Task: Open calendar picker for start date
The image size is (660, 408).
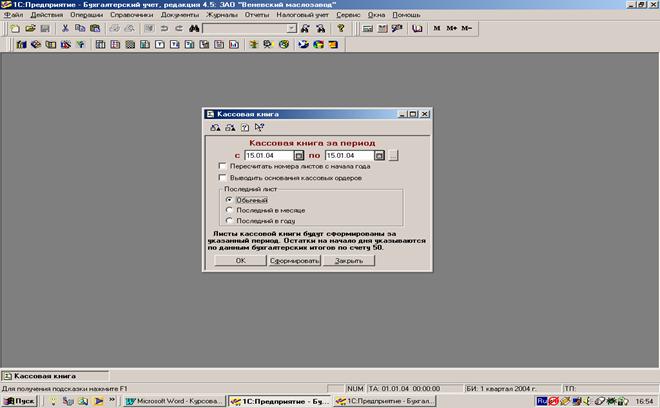Action: click(x=298, y=156)
